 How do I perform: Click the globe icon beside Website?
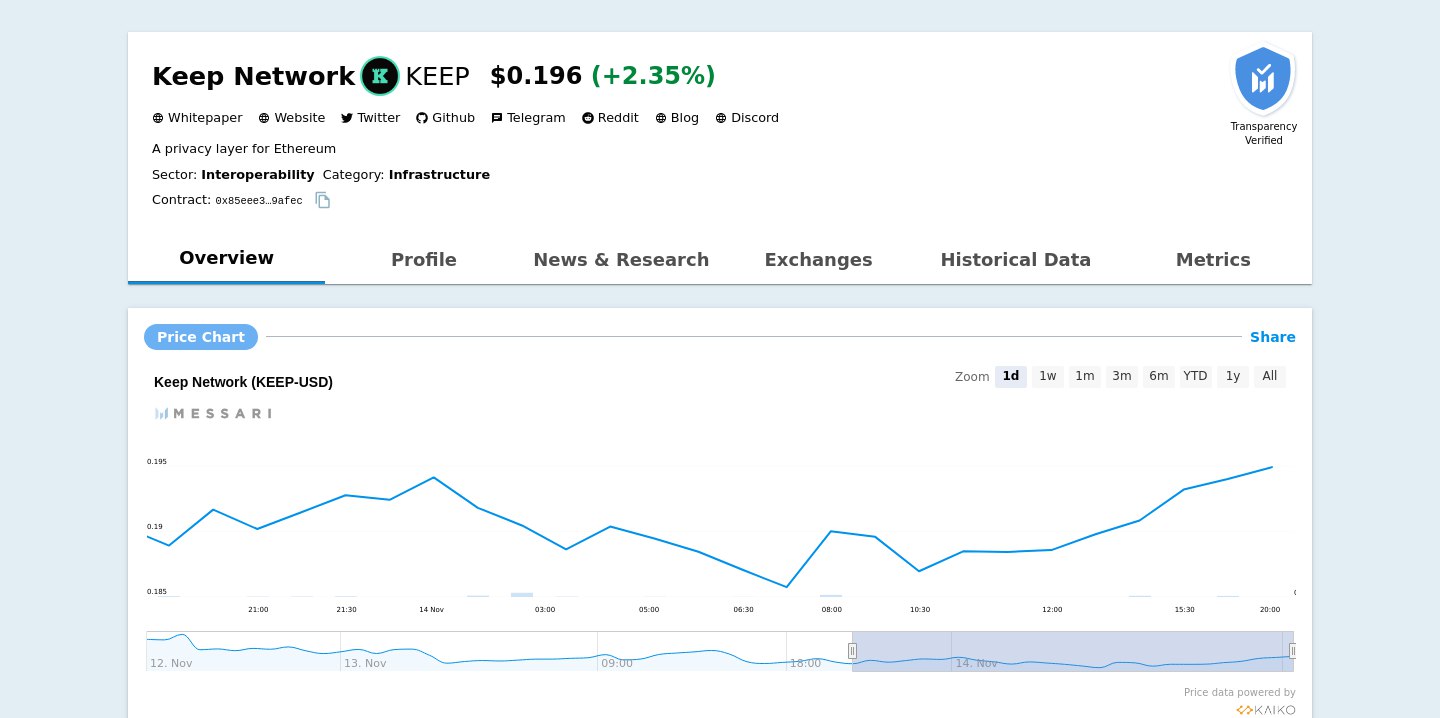pos(264,118)
